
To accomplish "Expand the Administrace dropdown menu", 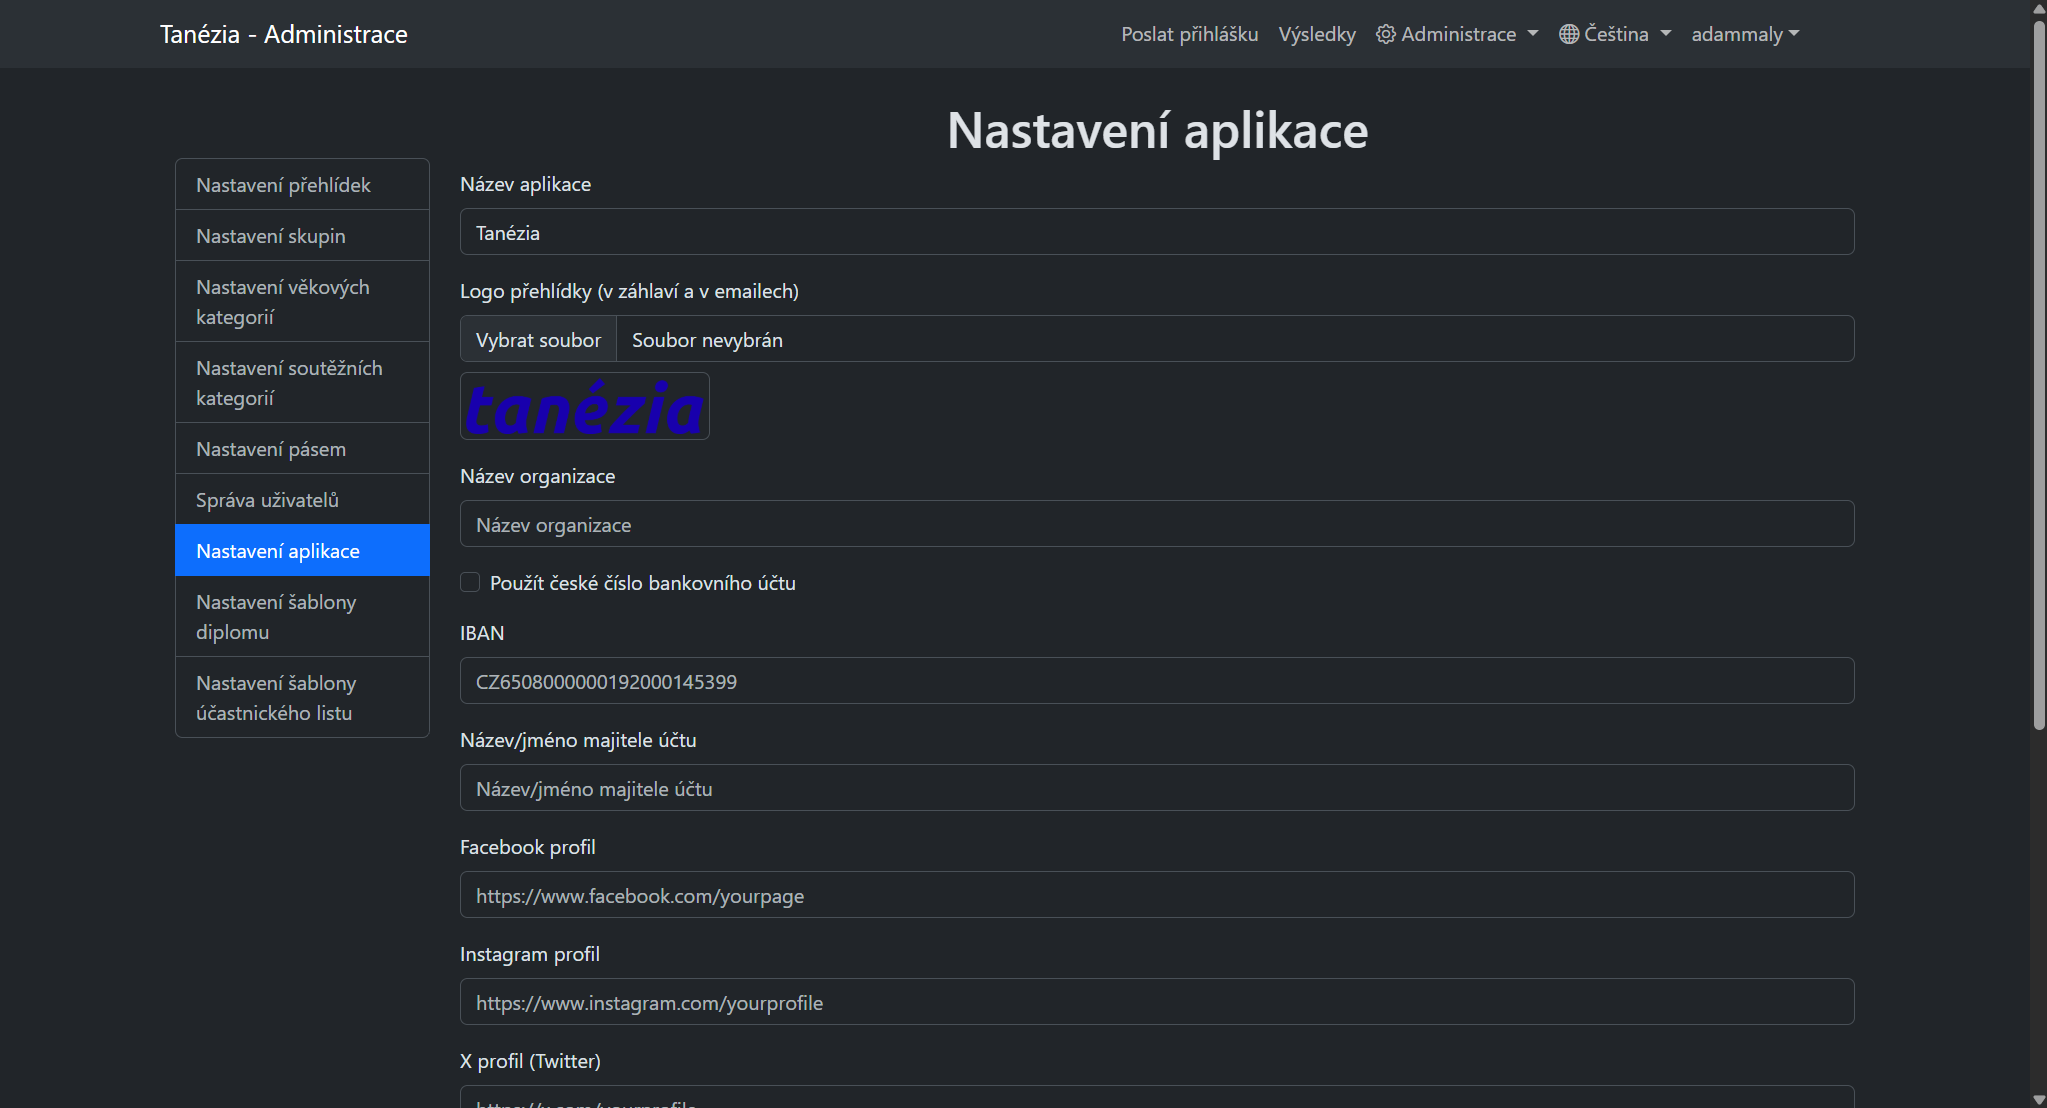I will 1457,34.
